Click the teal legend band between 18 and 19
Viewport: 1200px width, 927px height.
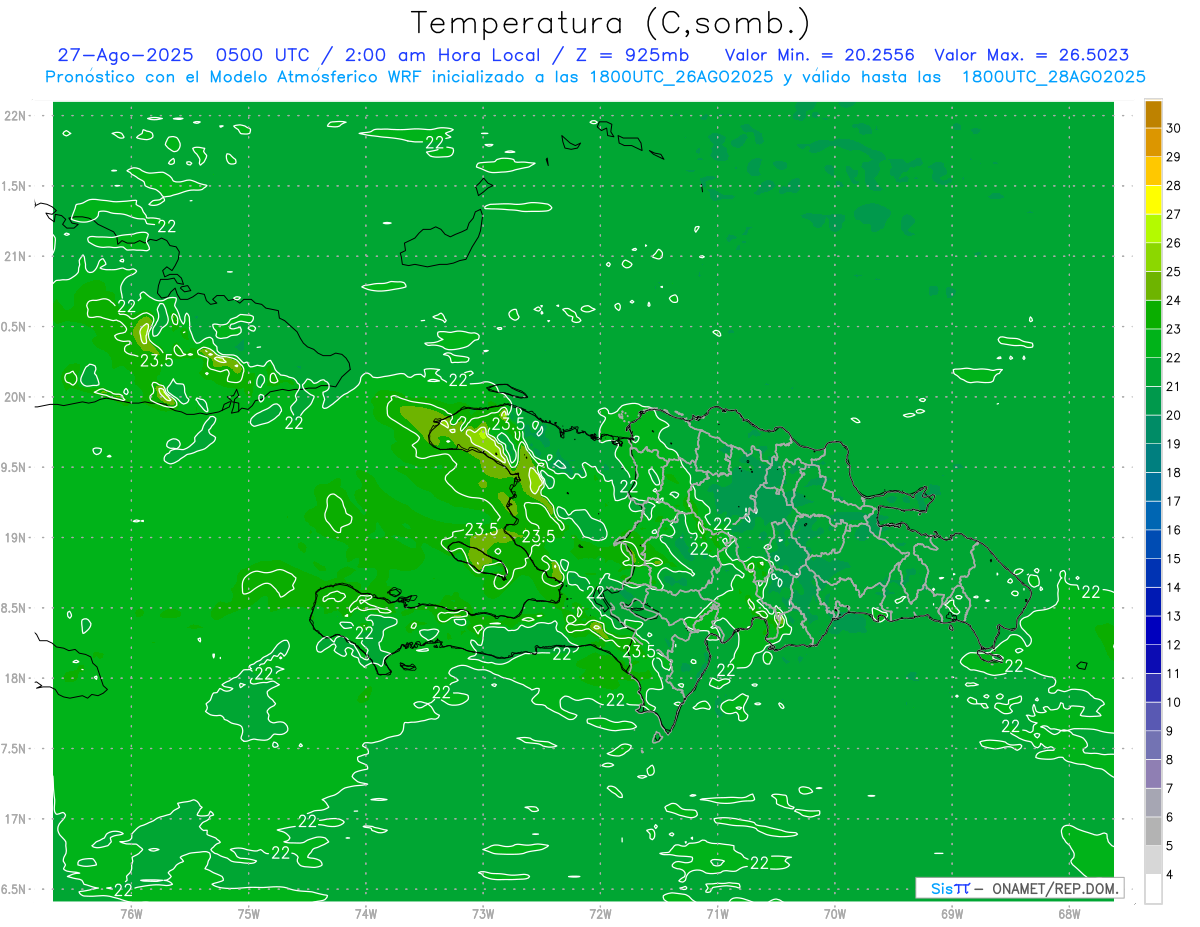[x=1153, y=458]
